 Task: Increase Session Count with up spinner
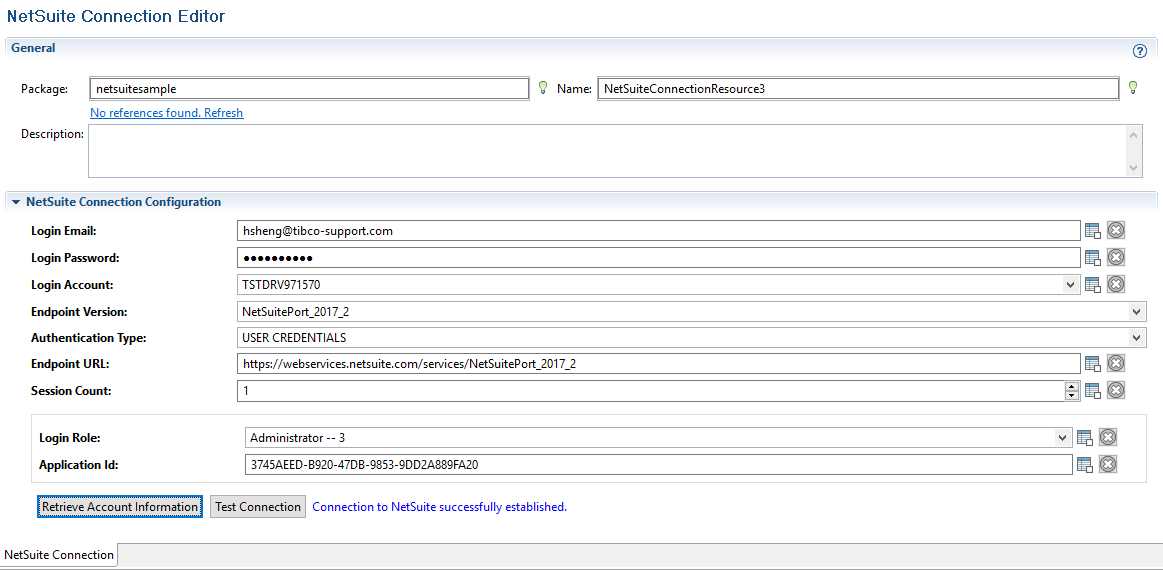(x=1071, y=386)
